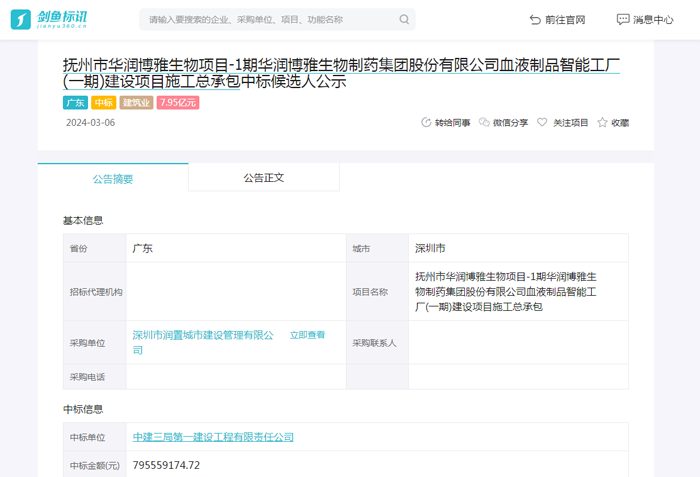This screenshot has width=700, height=477.
Task: Click the 微信分享 WeChat icon
Action: click(x=484, y=122)
